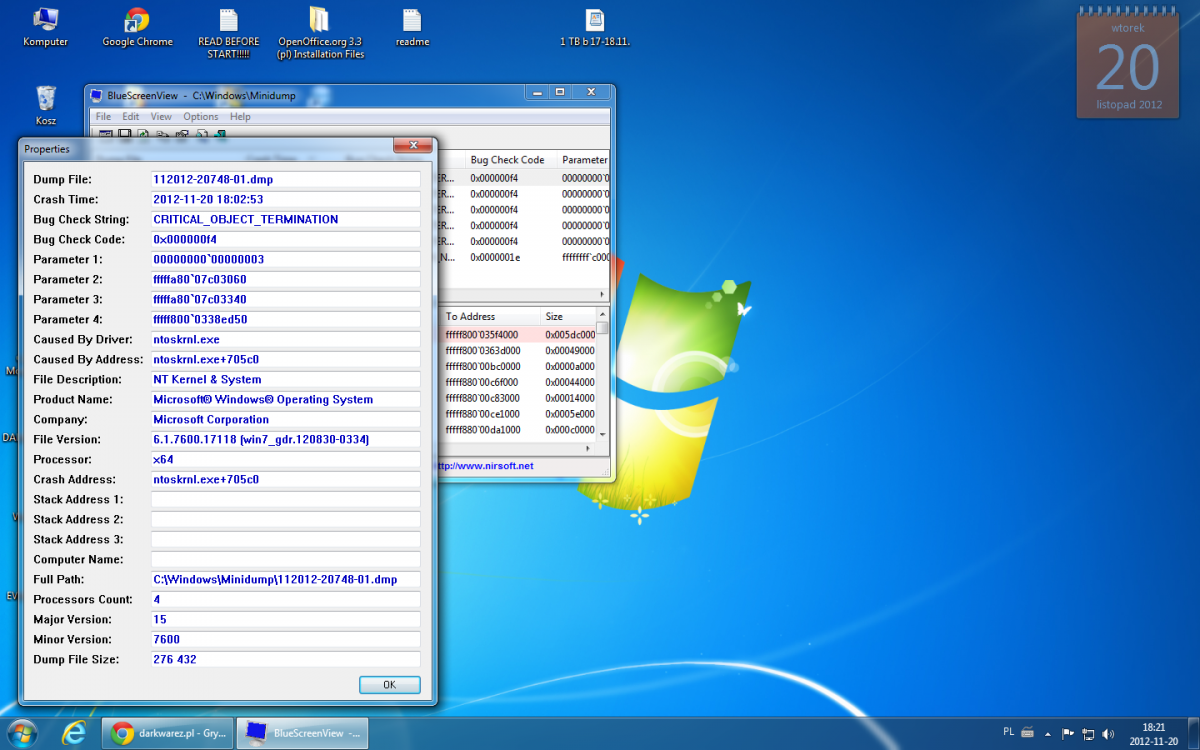Select driver row with address fffff800`0363d000

519,350
